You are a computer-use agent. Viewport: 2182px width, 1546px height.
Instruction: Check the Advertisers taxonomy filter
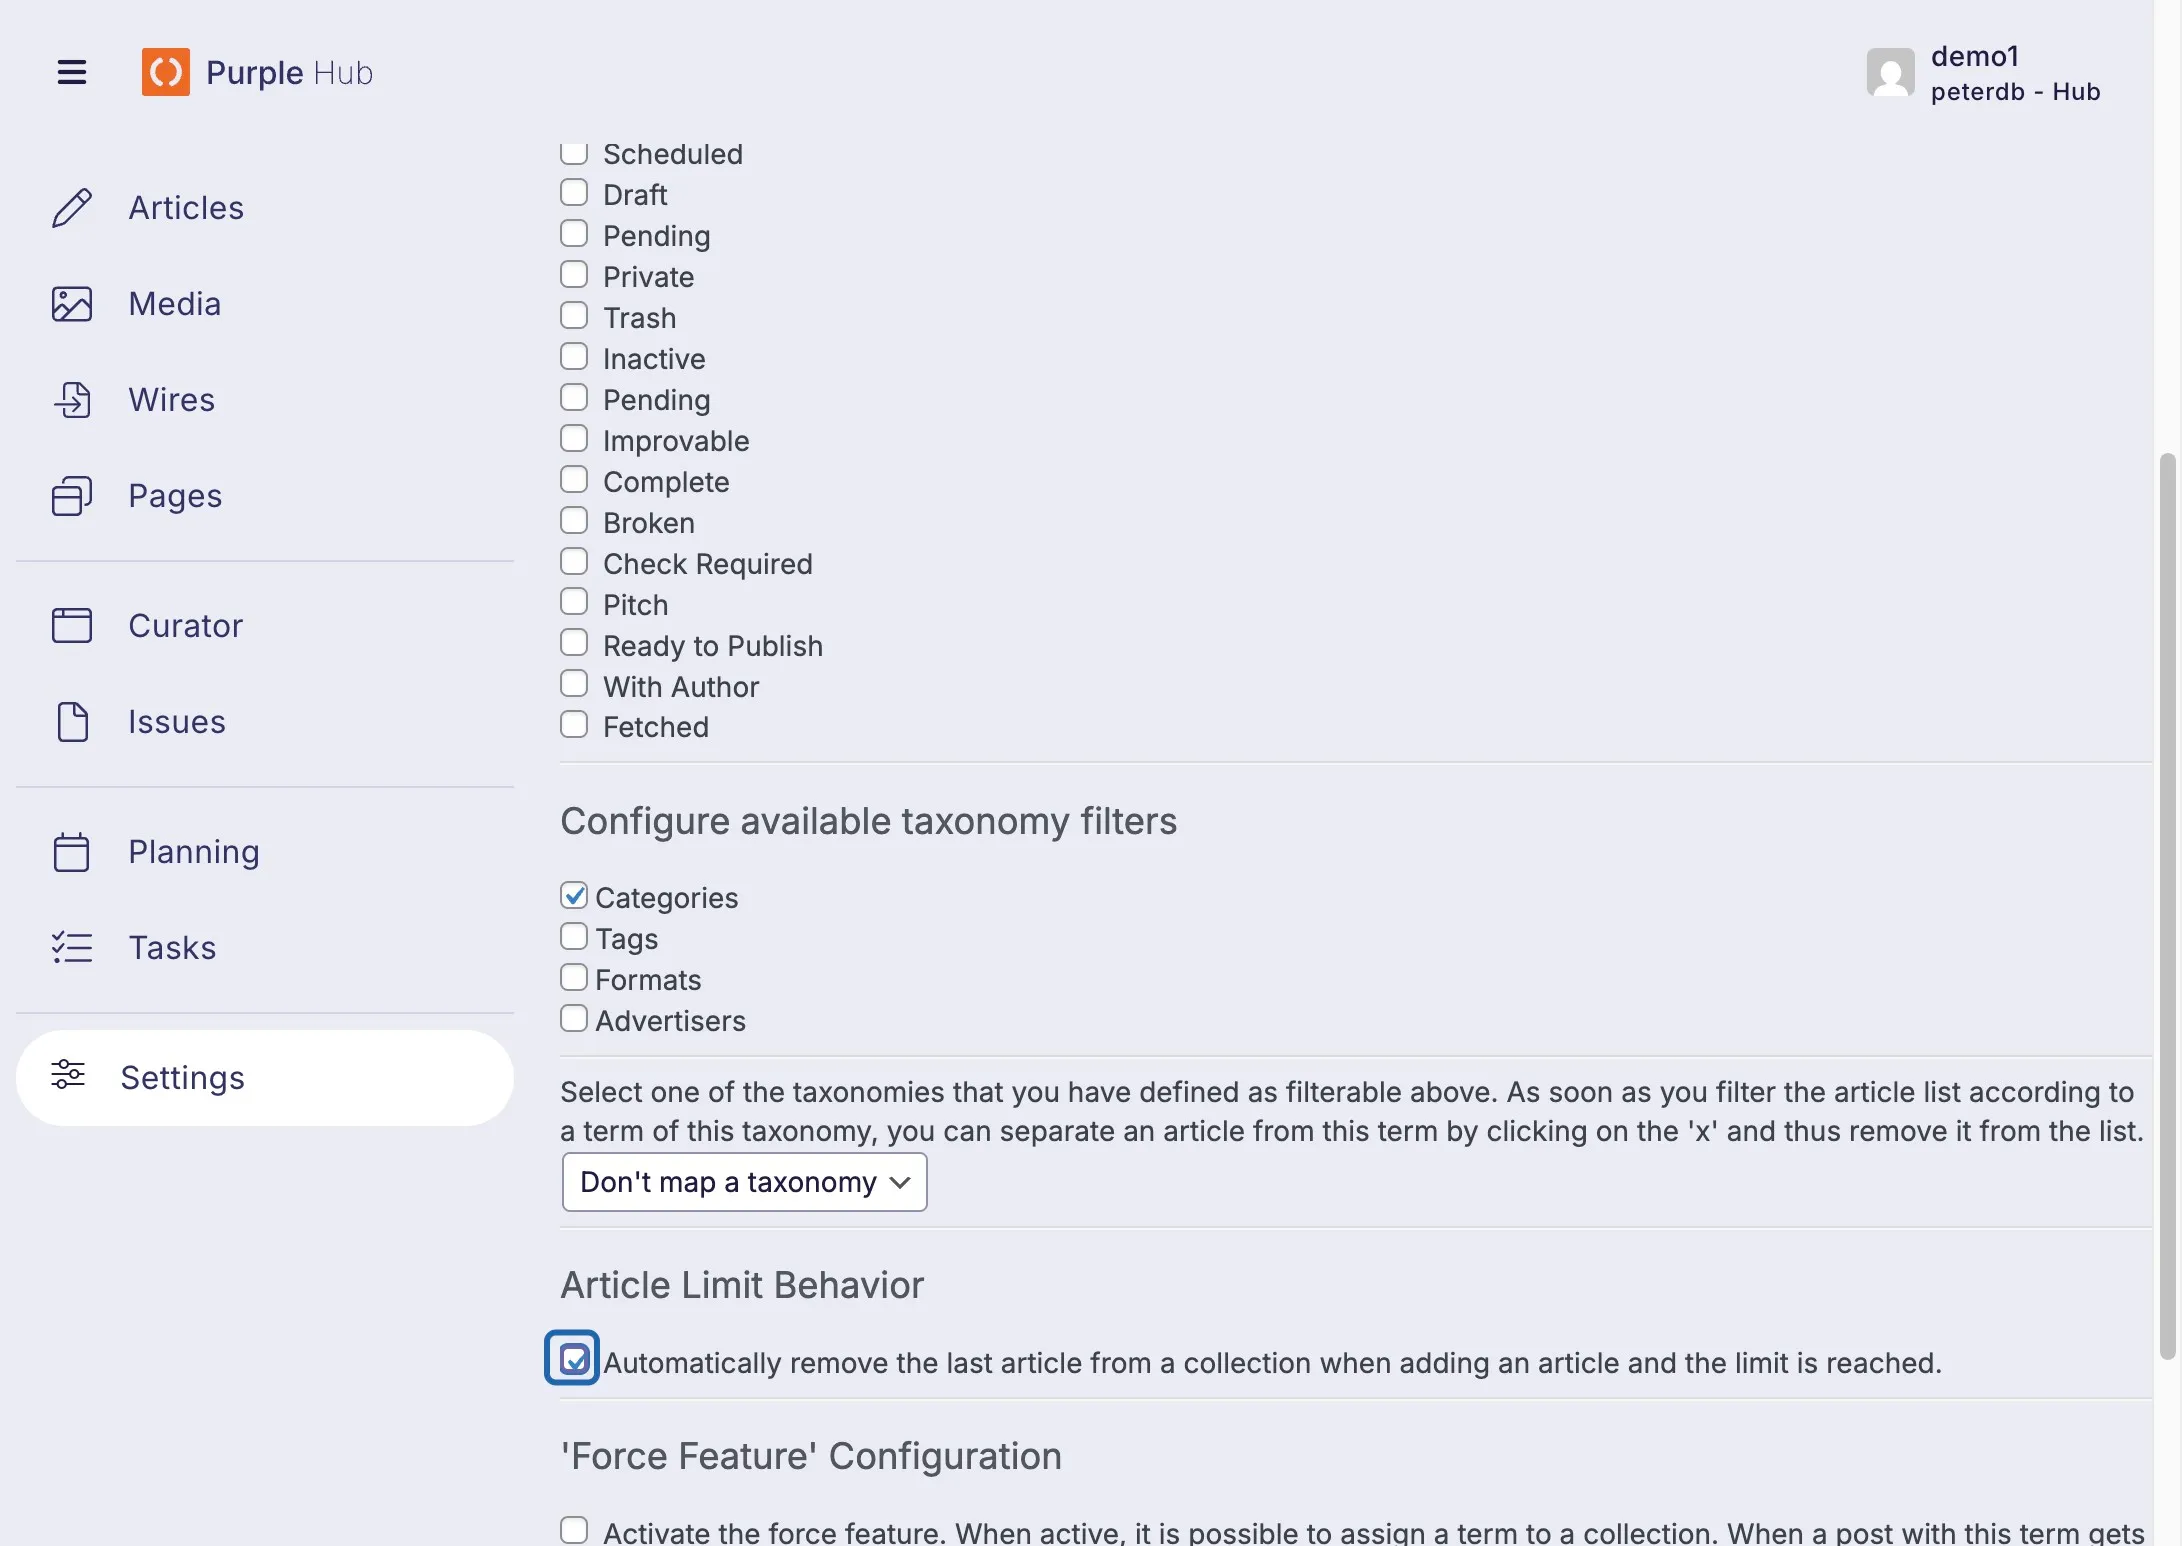(x=574, y=1018)
